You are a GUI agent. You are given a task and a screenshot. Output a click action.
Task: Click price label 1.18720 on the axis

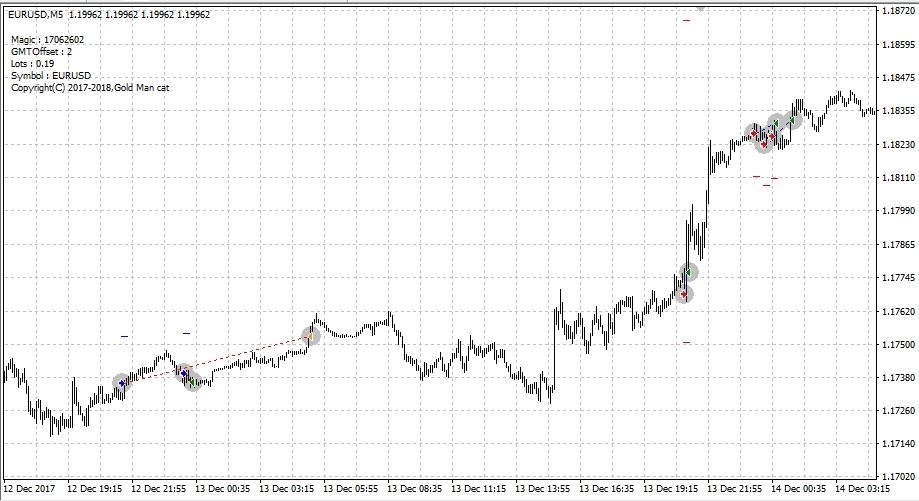pyautogui.click(x=898, y=11)
